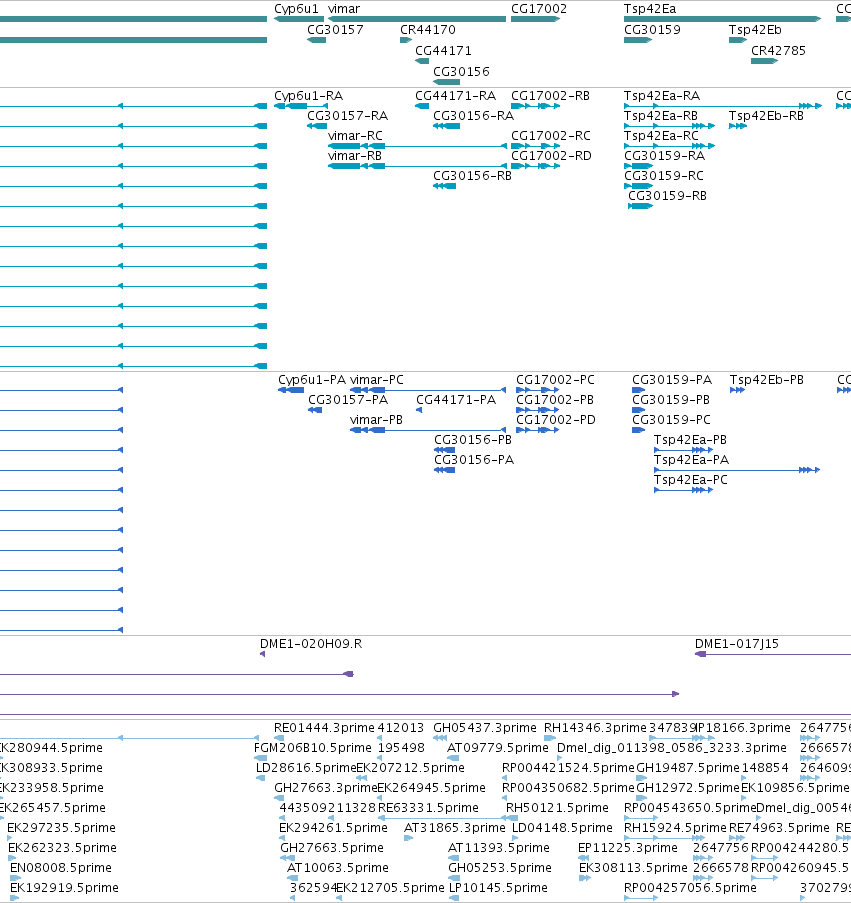The width and height of the screenshot is (851, 903).
Task: Open the CG30157-RA transcript label
Action: [x=348, y=116]
